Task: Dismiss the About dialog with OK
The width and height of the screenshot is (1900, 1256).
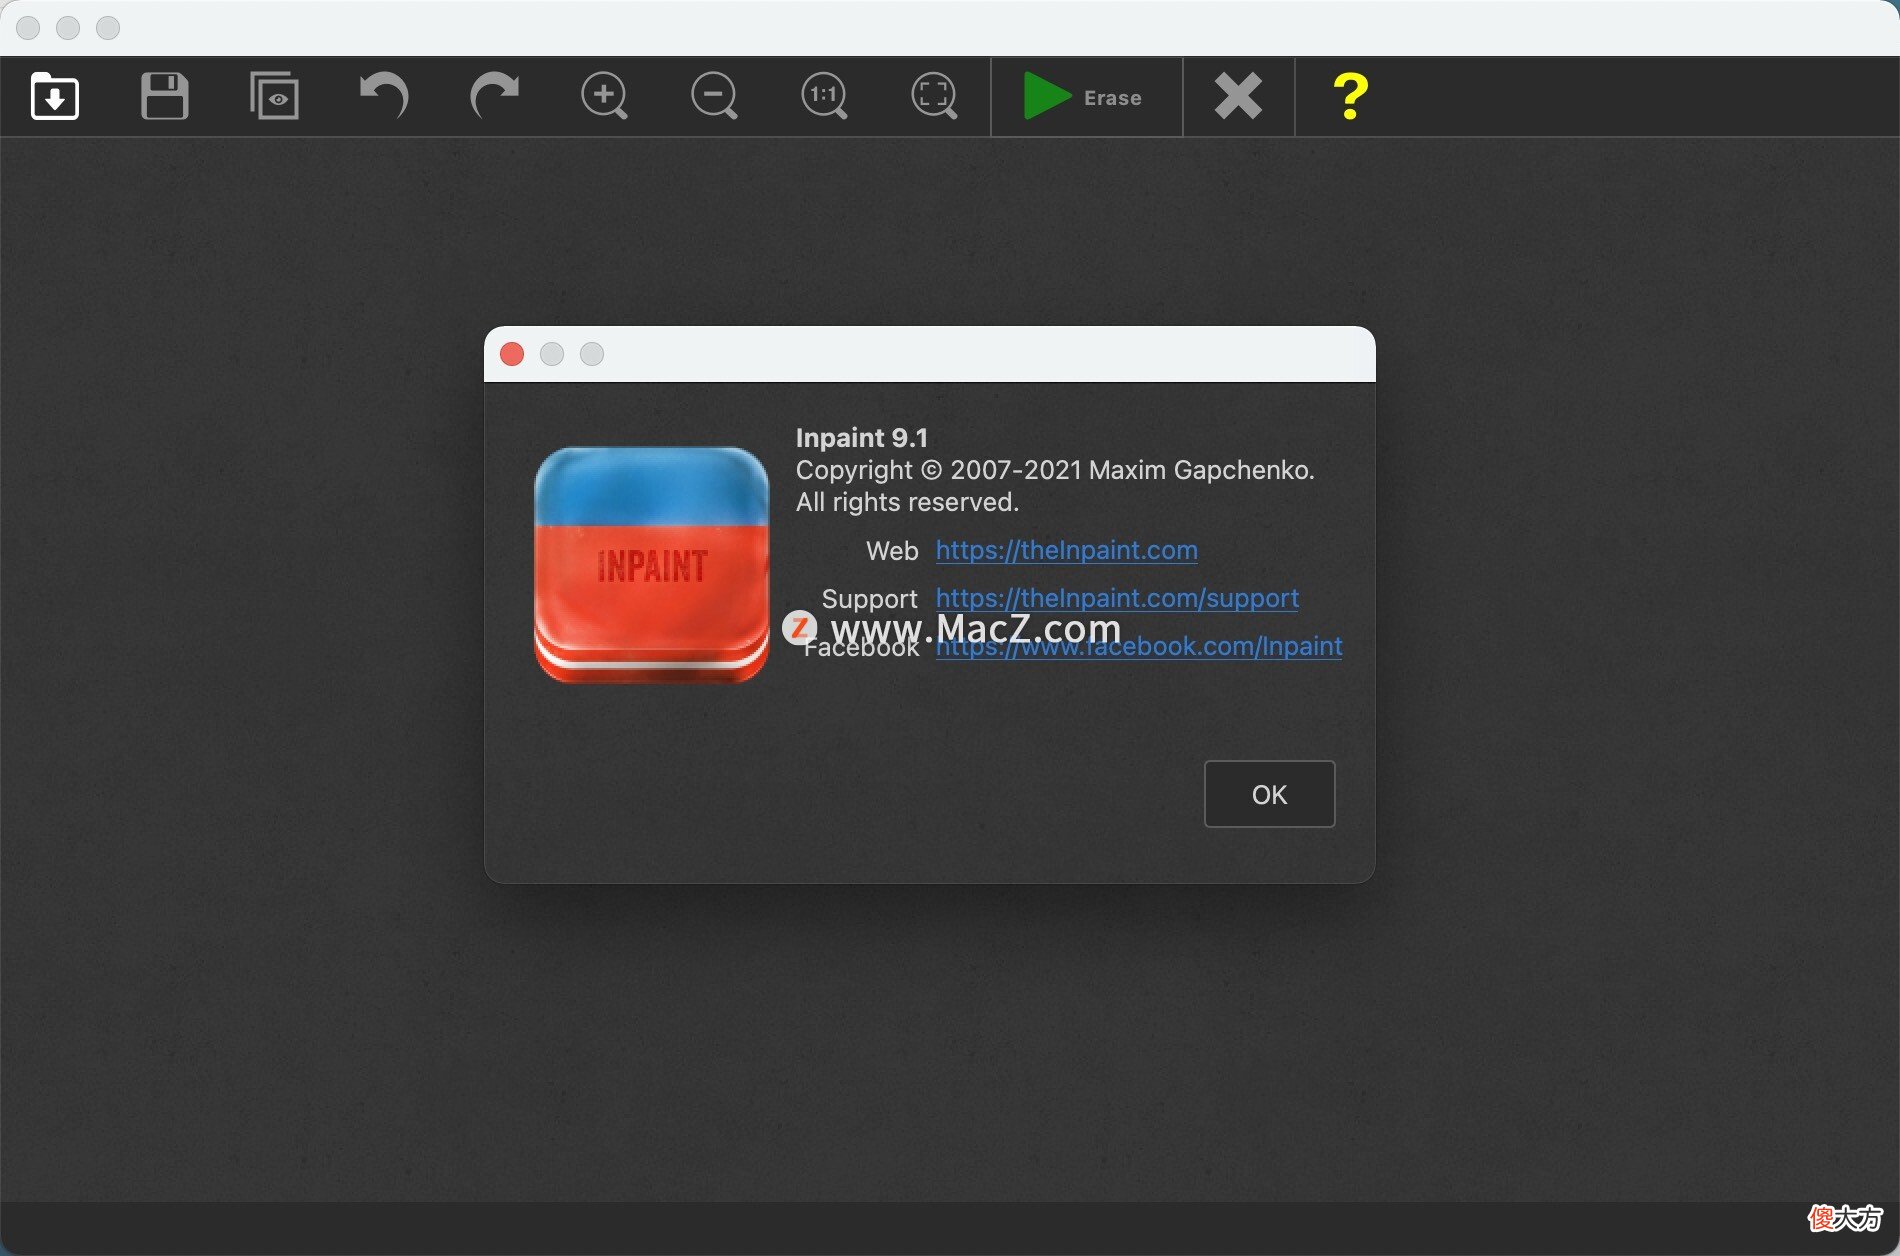Action: coord(1269,794)
